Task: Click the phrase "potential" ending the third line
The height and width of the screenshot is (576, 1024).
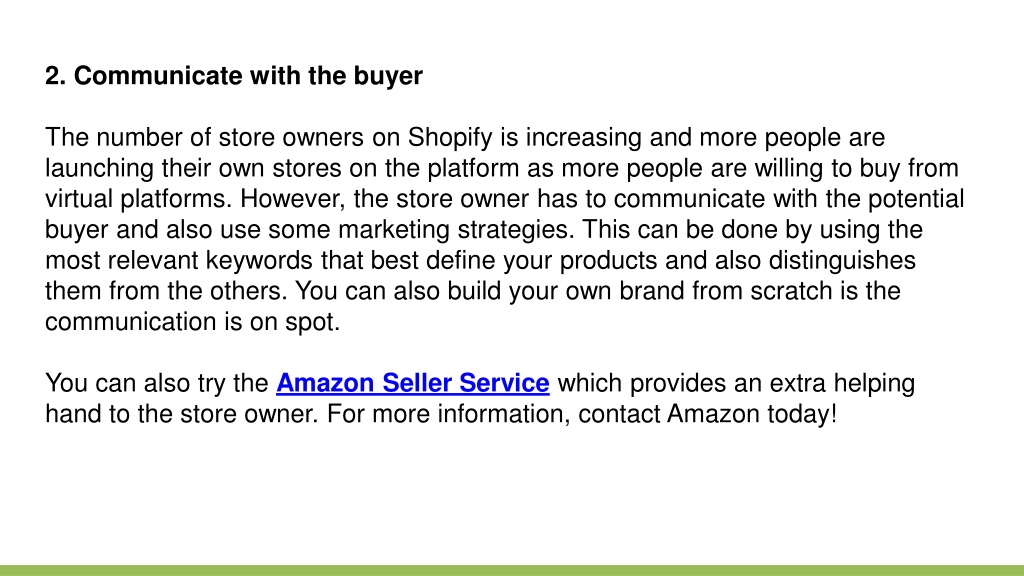Action: click(x=916, y=200)
